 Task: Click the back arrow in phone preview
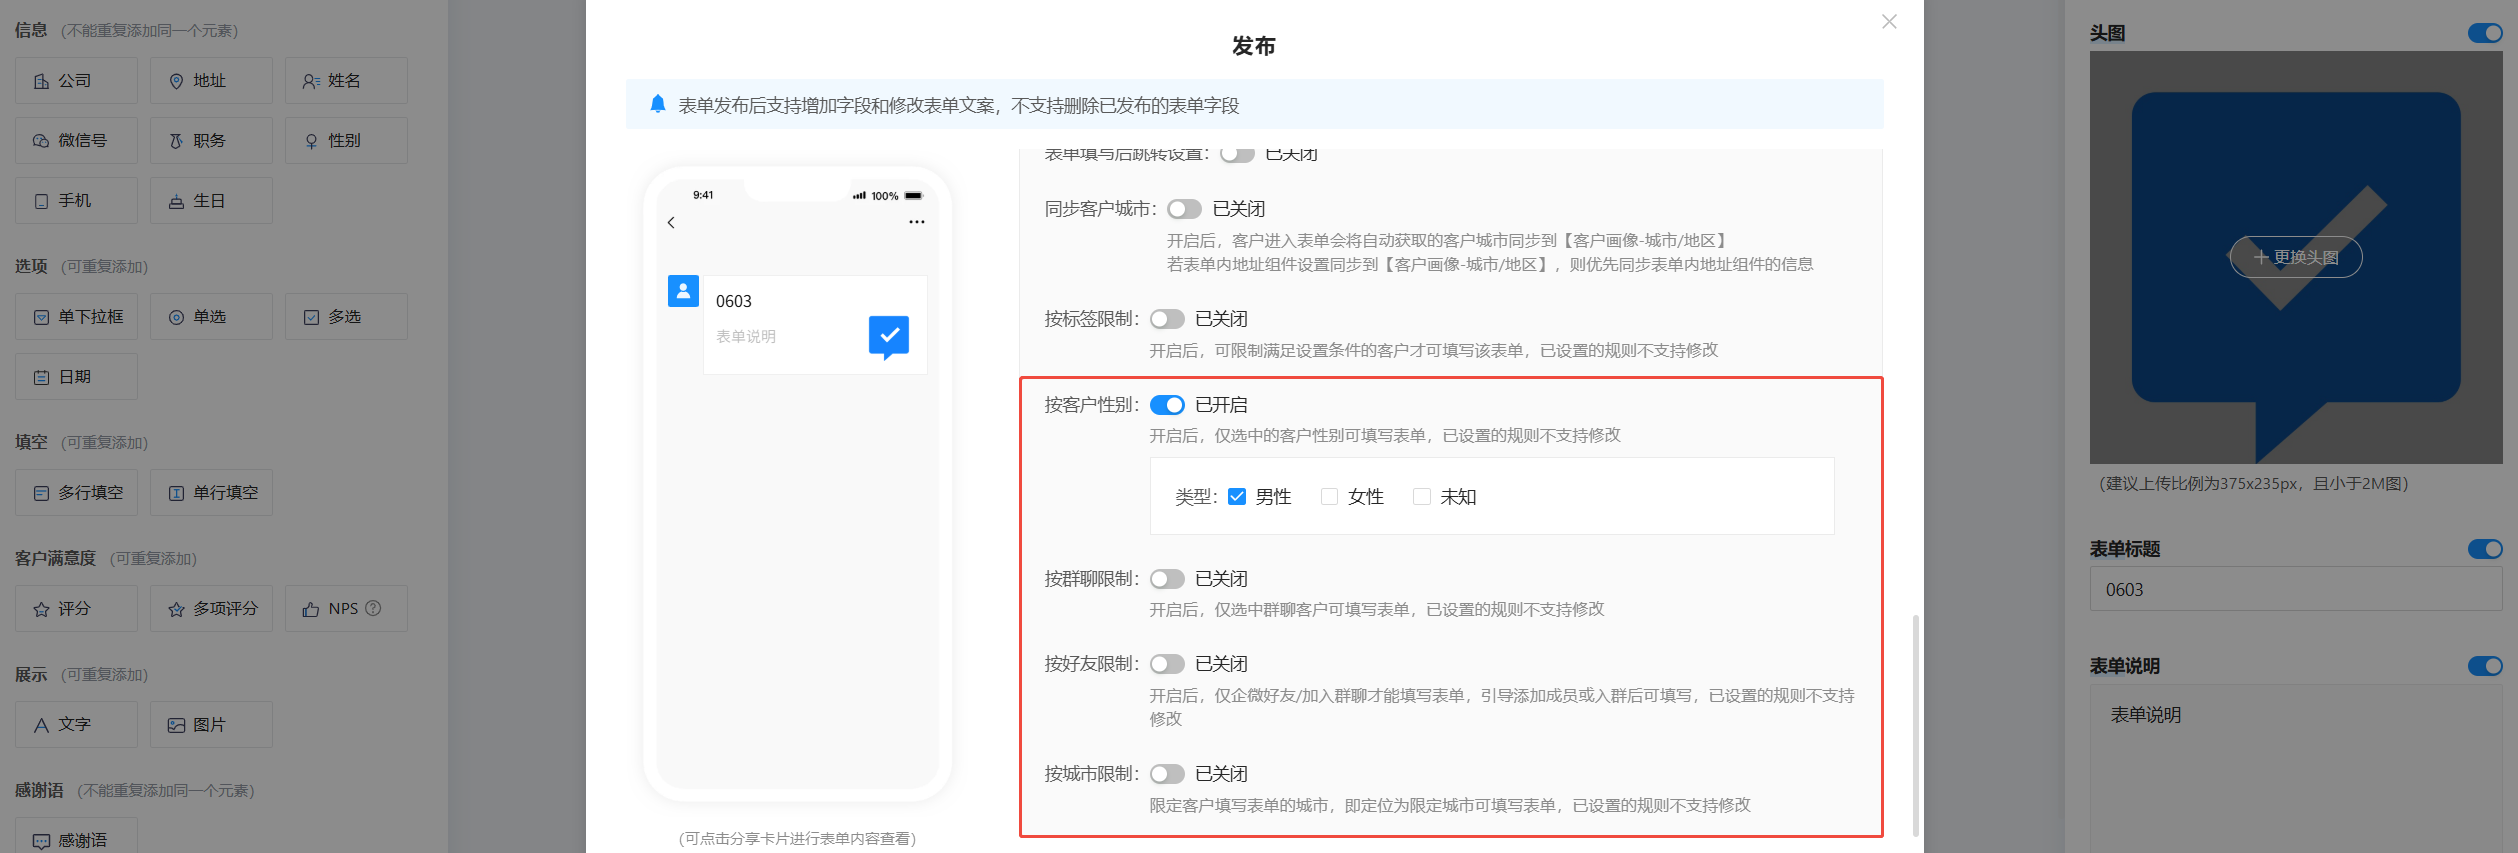click(x=671, y=222)
